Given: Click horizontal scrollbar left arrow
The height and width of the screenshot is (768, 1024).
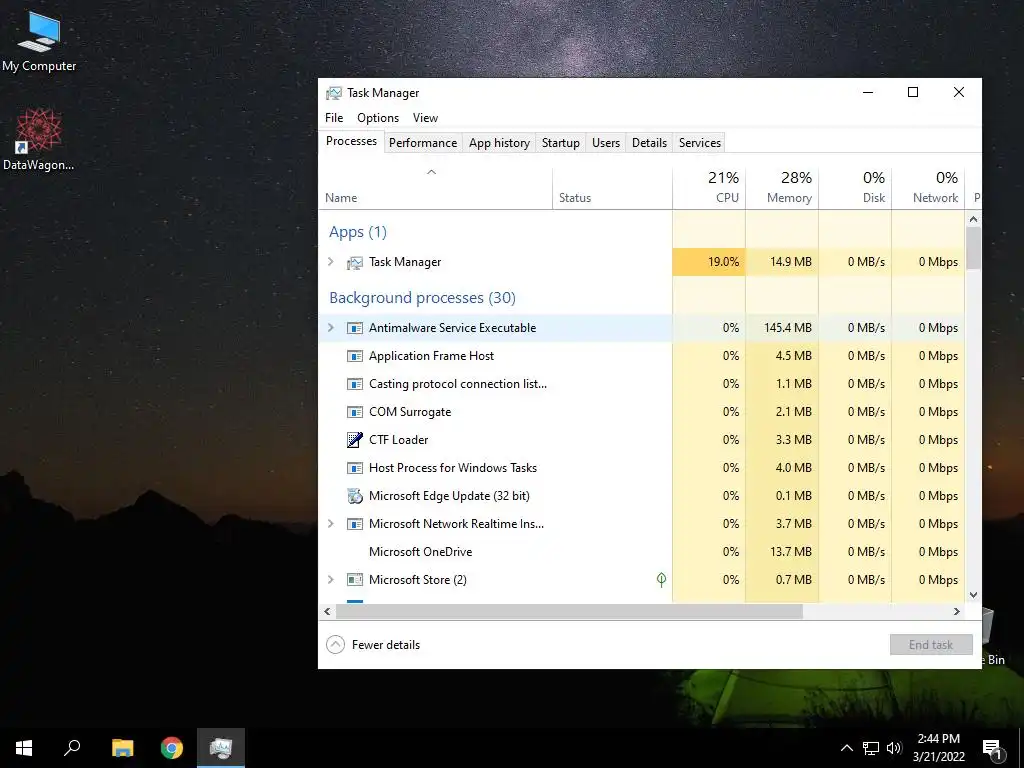Looking at the screenshot, I should coord(327,611).
